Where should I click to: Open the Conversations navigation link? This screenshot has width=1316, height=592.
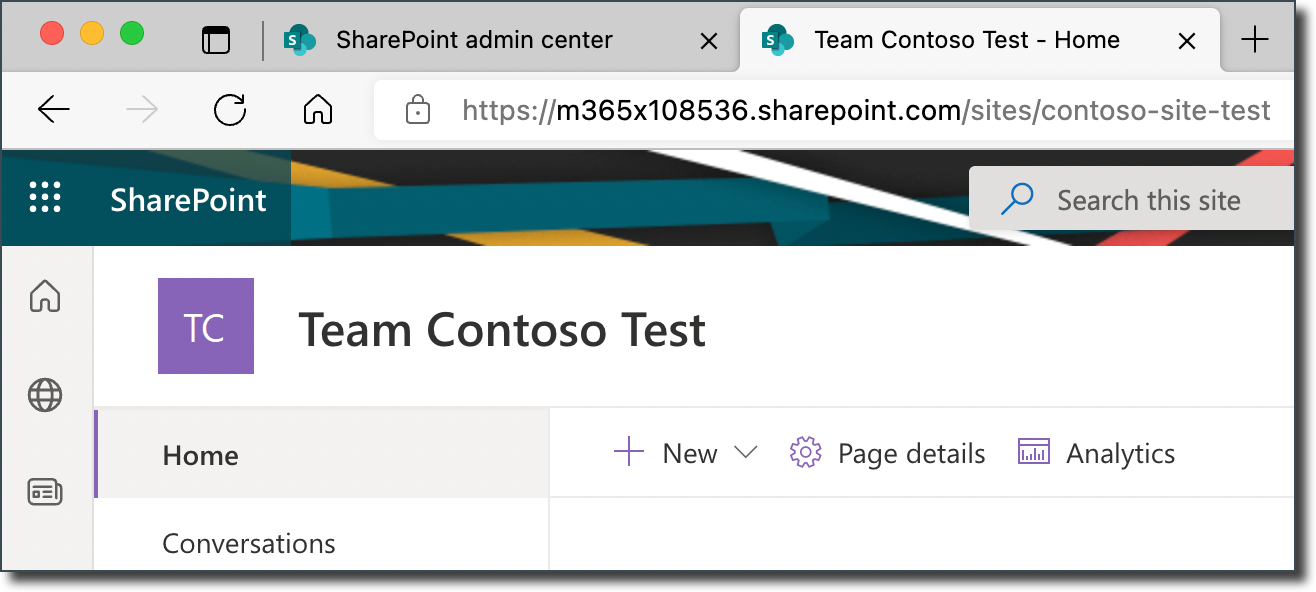[248, 543]
